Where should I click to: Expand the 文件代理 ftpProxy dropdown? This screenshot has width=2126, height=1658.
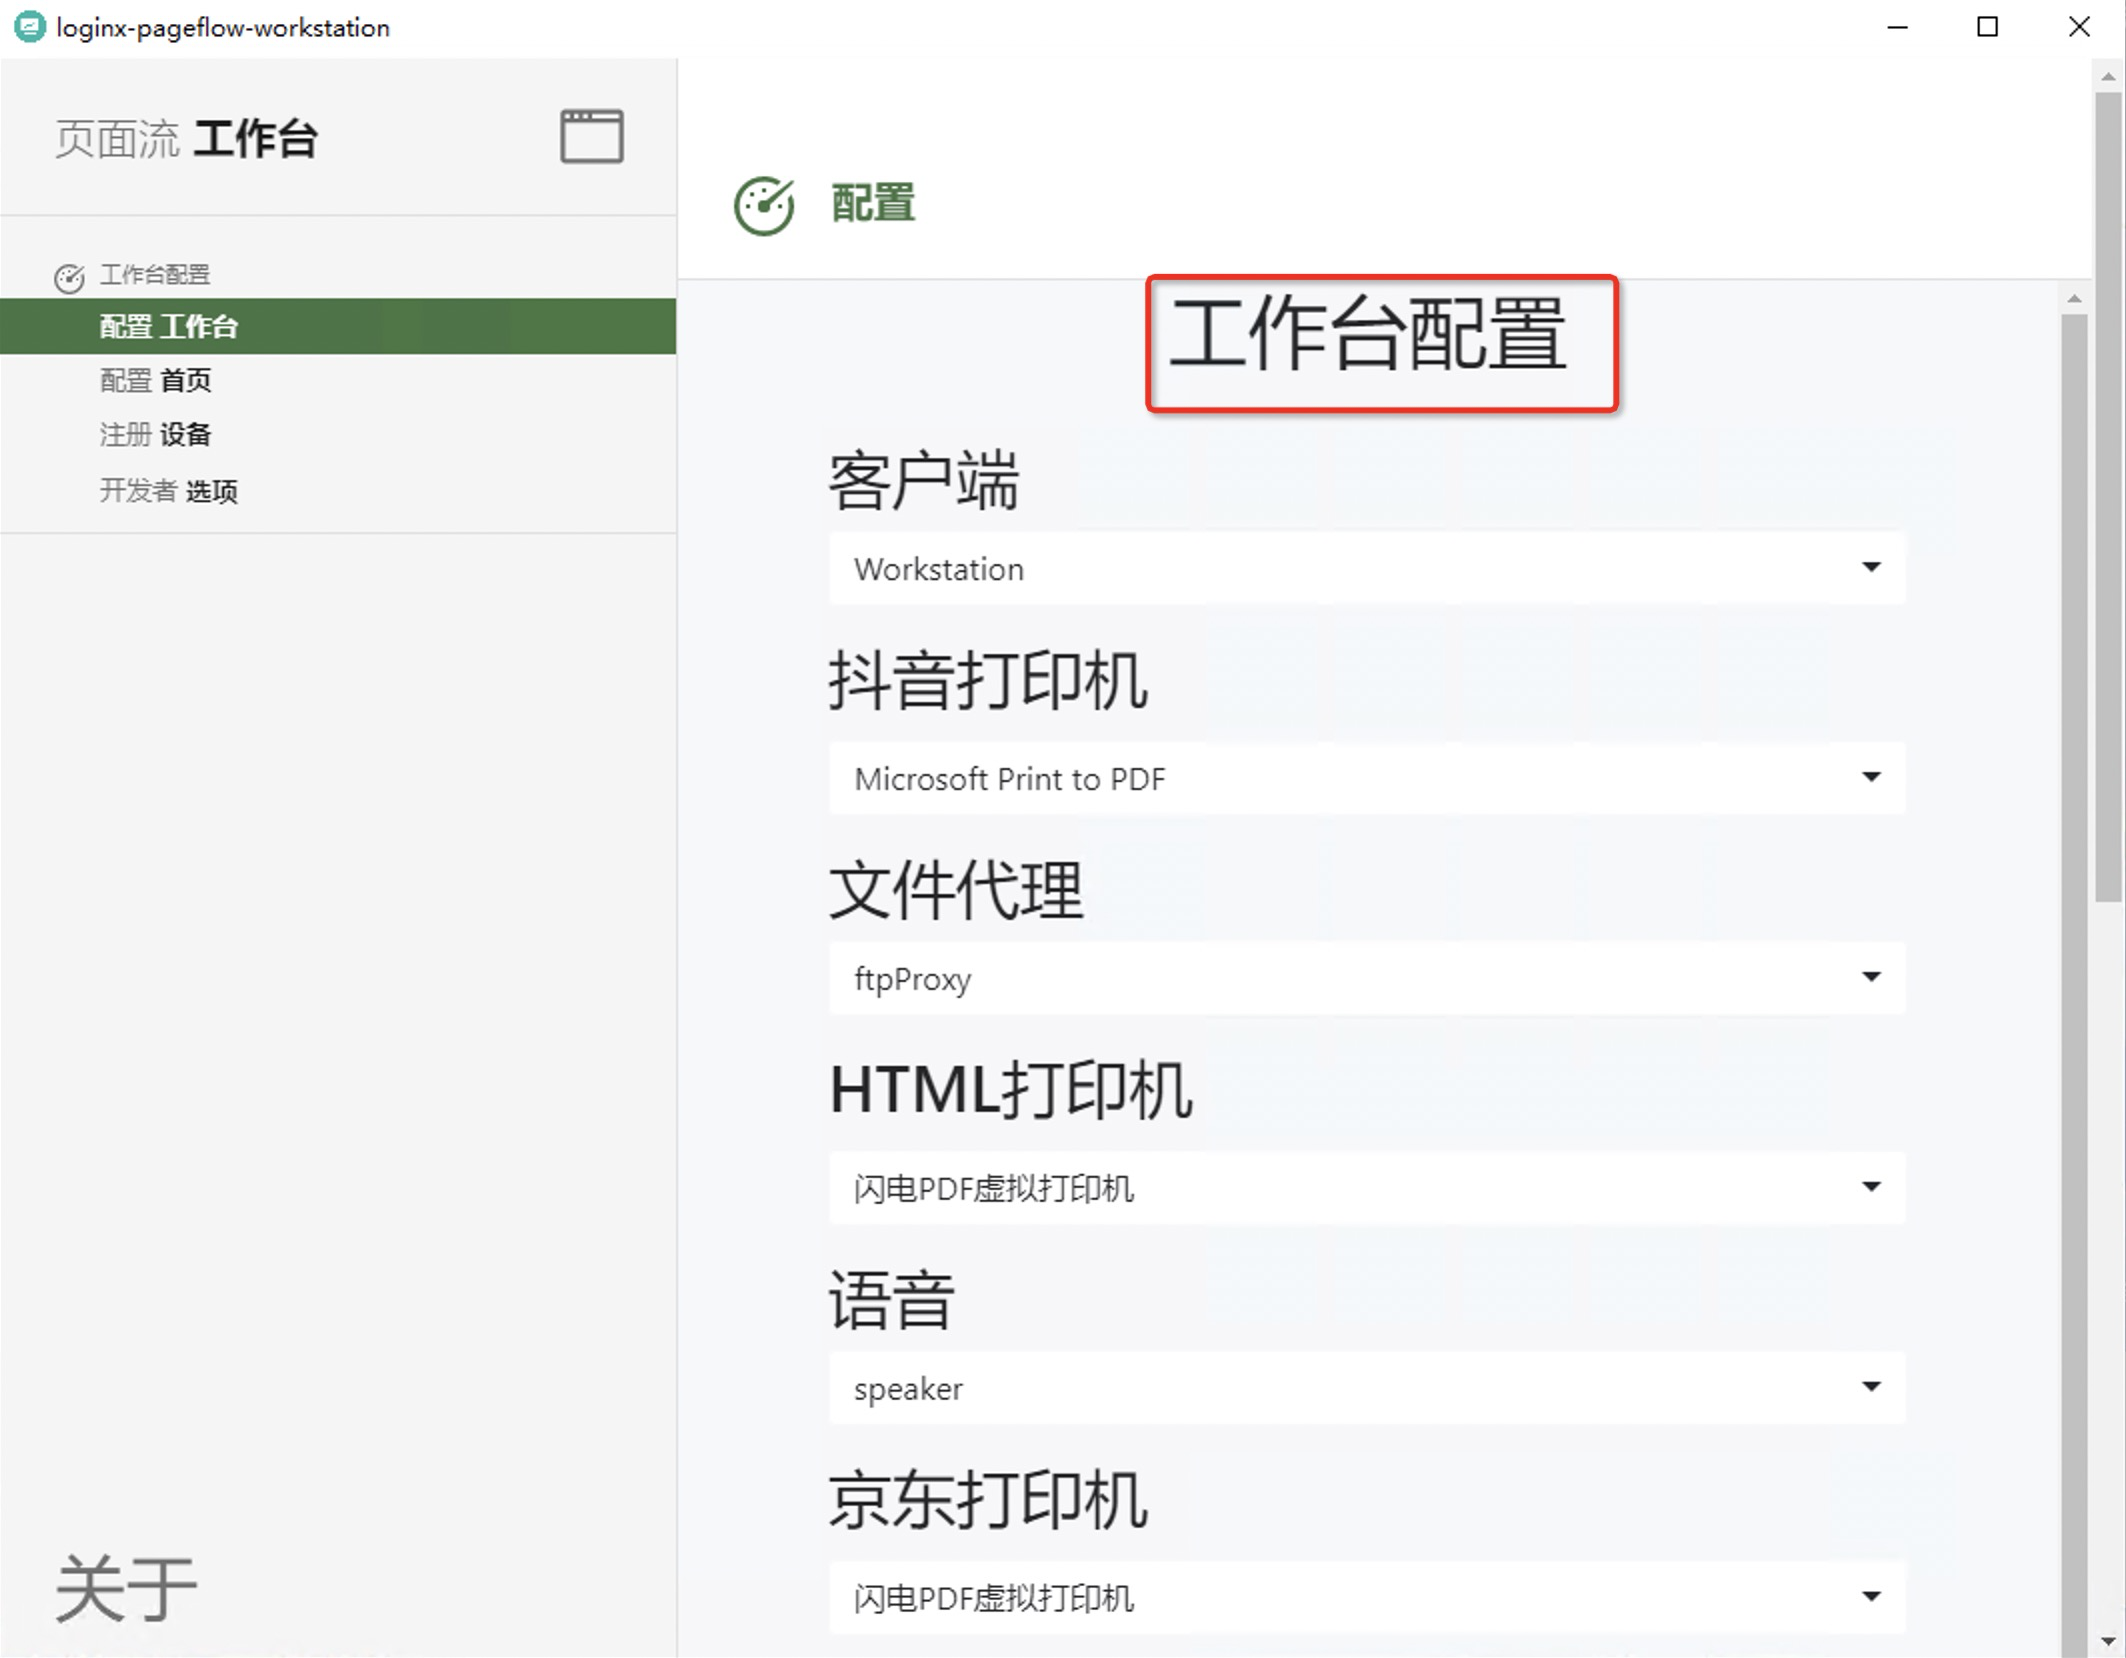[x=1366, y=978]
